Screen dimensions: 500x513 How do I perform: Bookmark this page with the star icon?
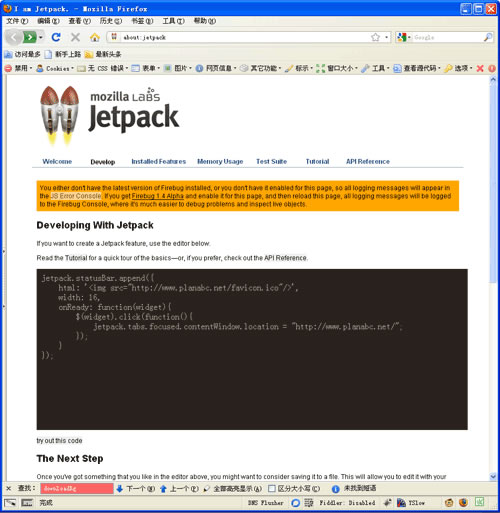(x=375, y=37)
